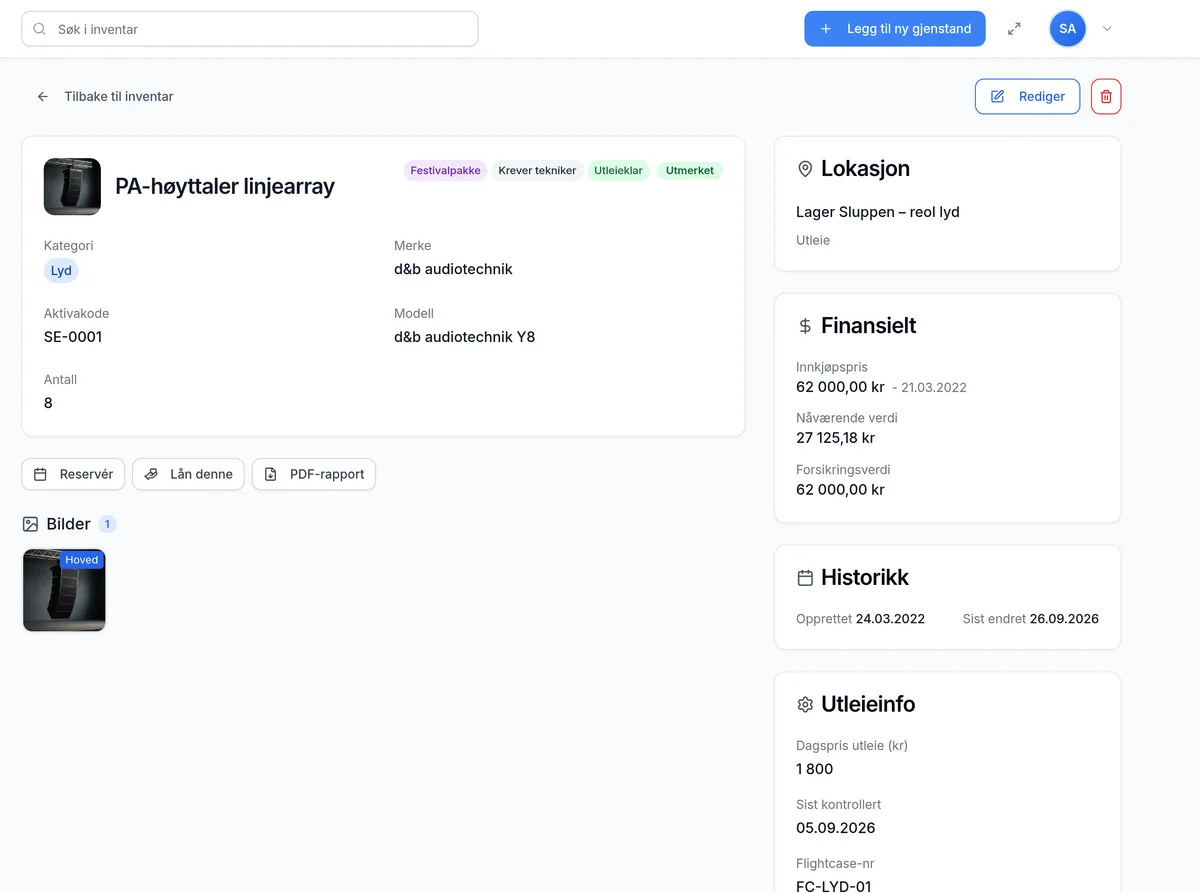Viewport: 1200px width, 893px height.
Task: Click the model d&b audiotechnik Y8
Action: click(464, 337)
